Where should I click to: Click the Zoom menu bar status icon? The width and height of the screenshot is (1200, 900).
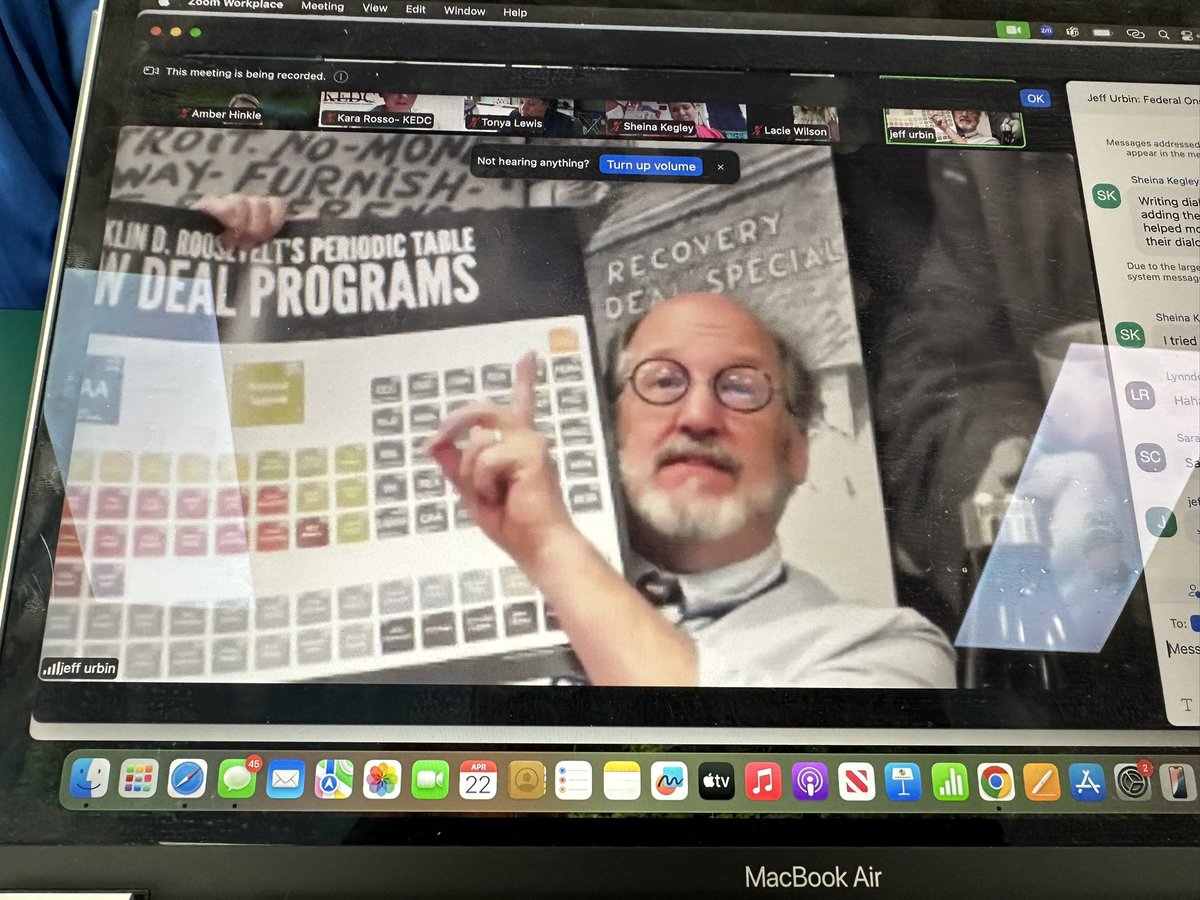pos(1044,31)
